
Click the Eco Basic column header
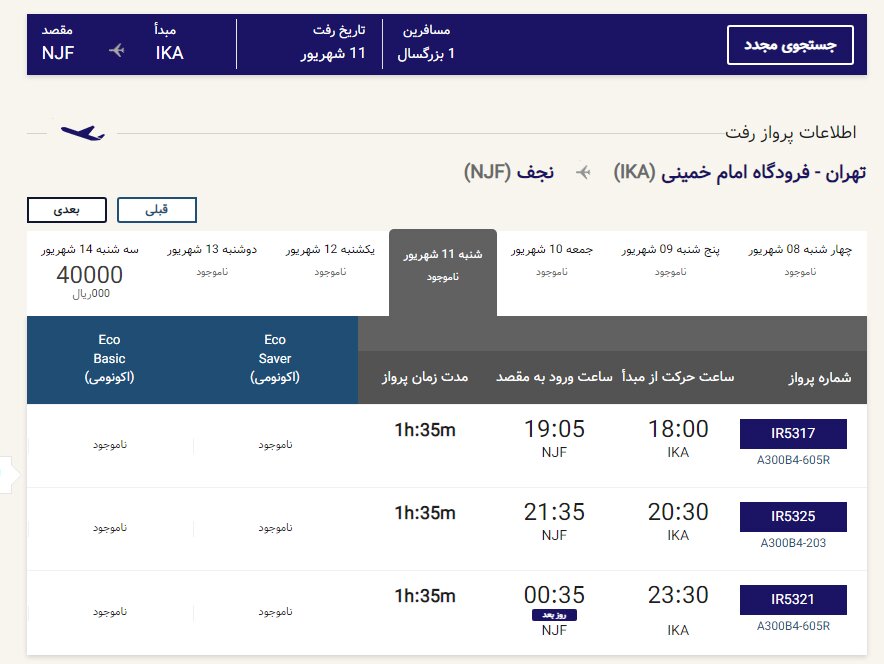109,359
